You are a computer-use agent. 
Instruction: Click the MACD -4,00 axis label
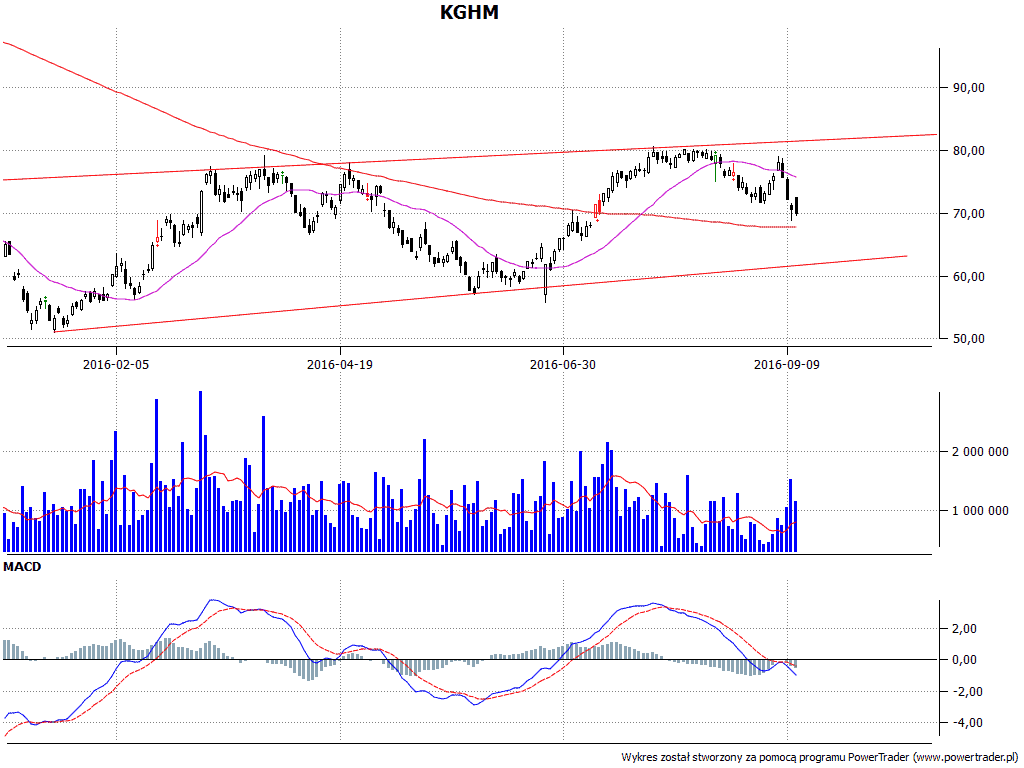coord(961,723)
